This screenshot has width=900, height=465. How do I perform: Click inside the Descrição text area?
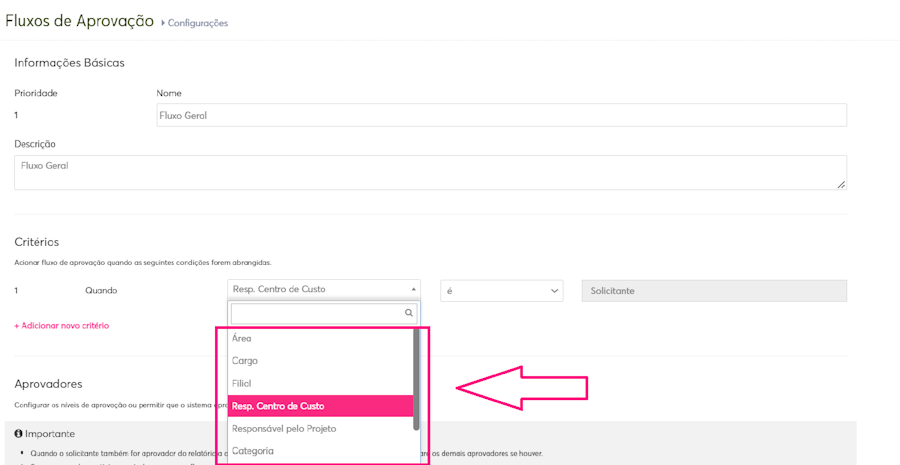(x=430, y=172)
